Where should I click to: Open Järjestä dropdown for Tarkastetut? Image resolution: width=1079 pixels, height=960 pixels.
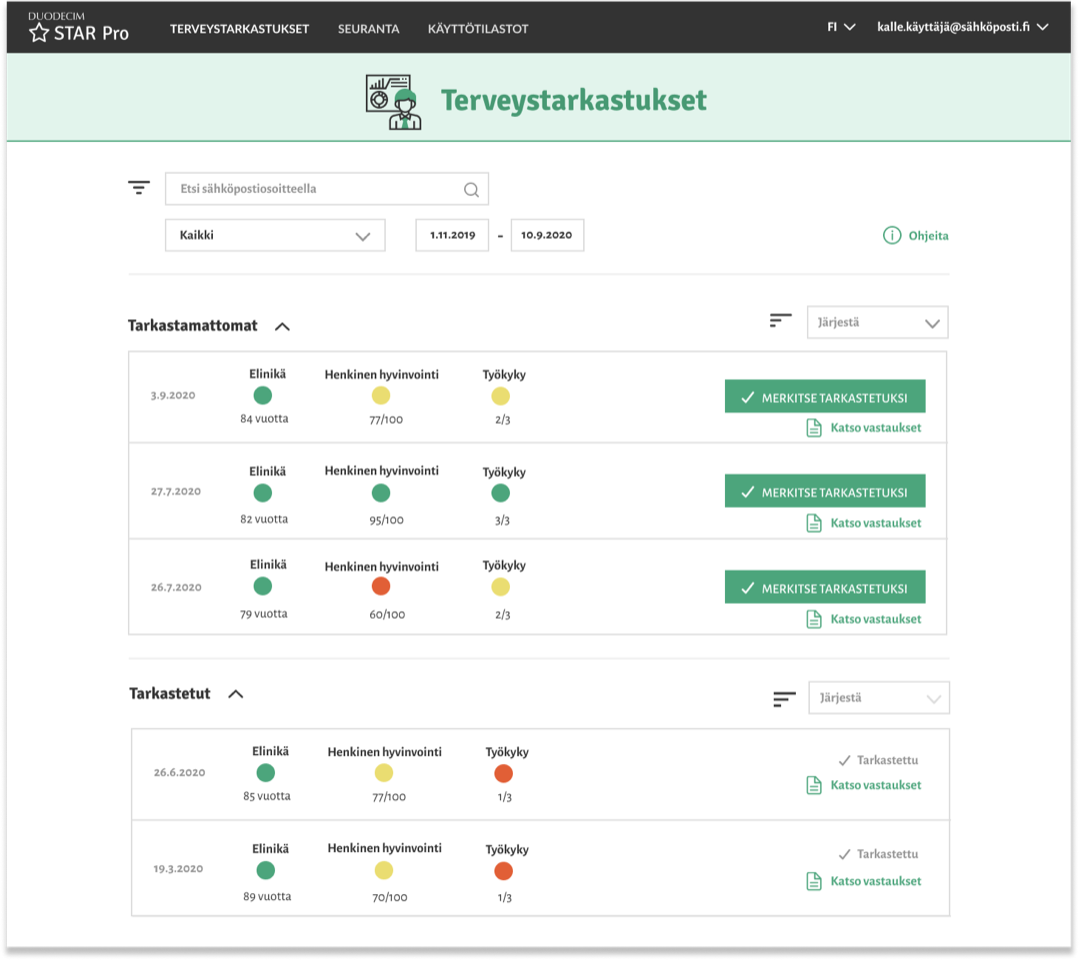tap(879, 698)
